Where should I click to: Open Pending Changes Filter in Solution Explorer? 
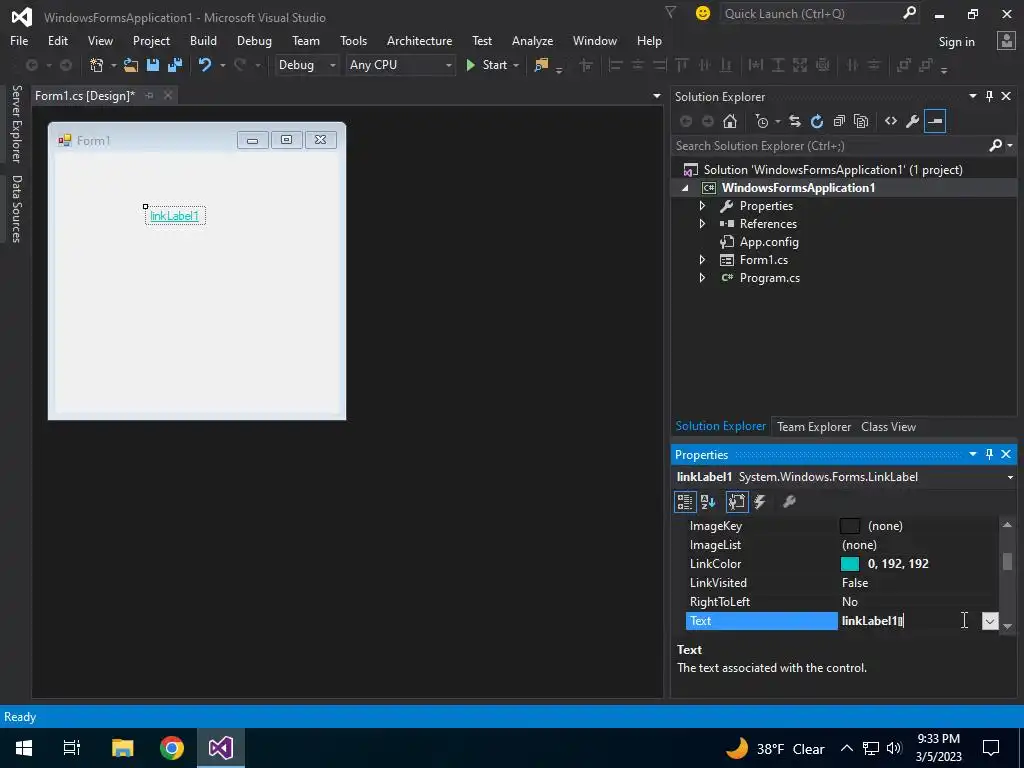coord(762,121)
